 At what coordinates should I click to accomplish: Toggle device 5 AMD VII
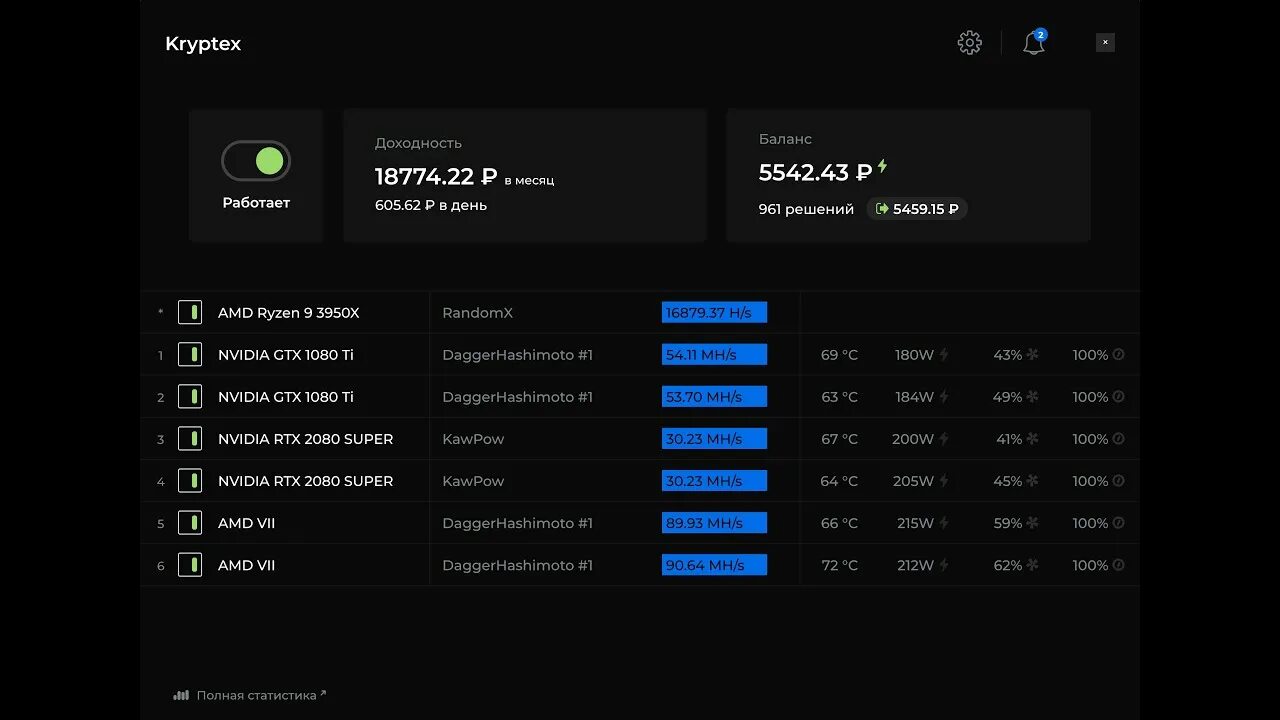[190, 523]
